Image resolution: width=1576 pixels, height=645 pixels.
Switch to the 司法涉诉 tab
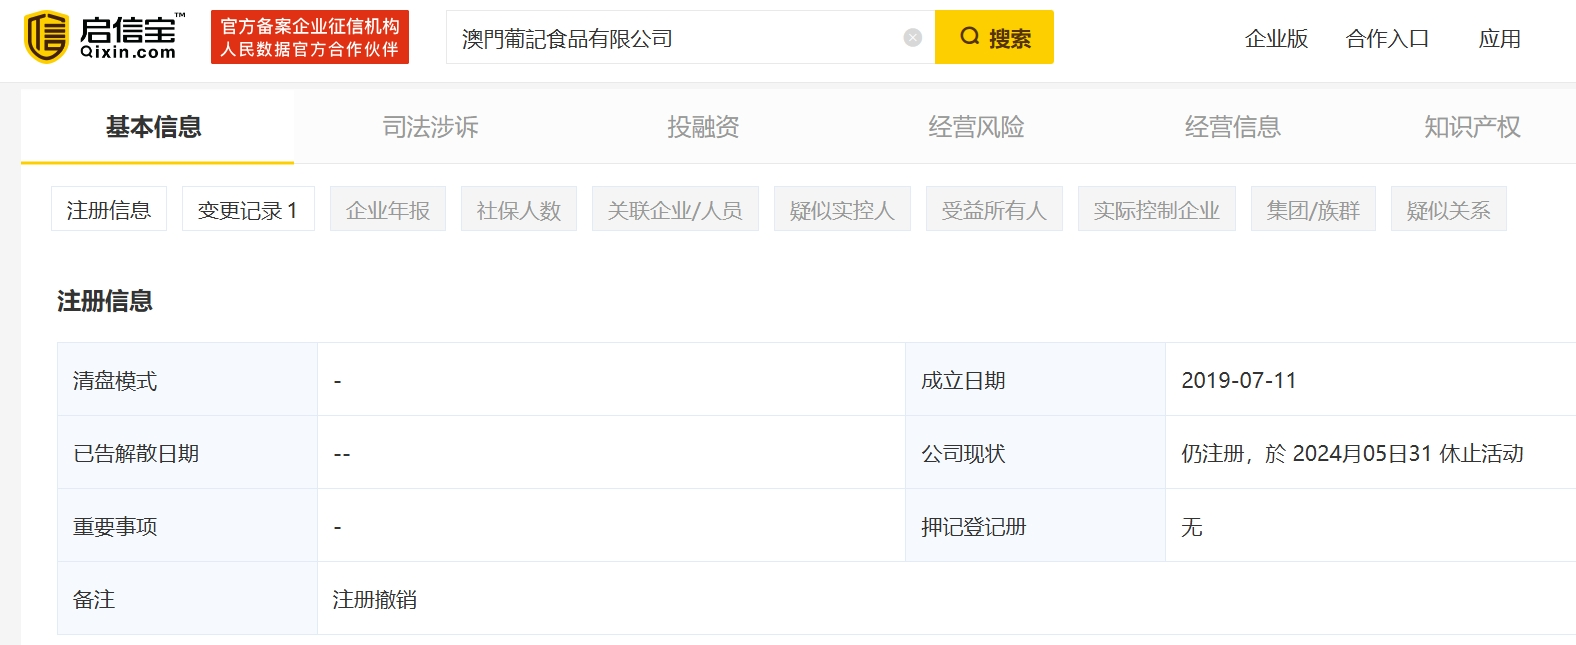pos(430,127)
